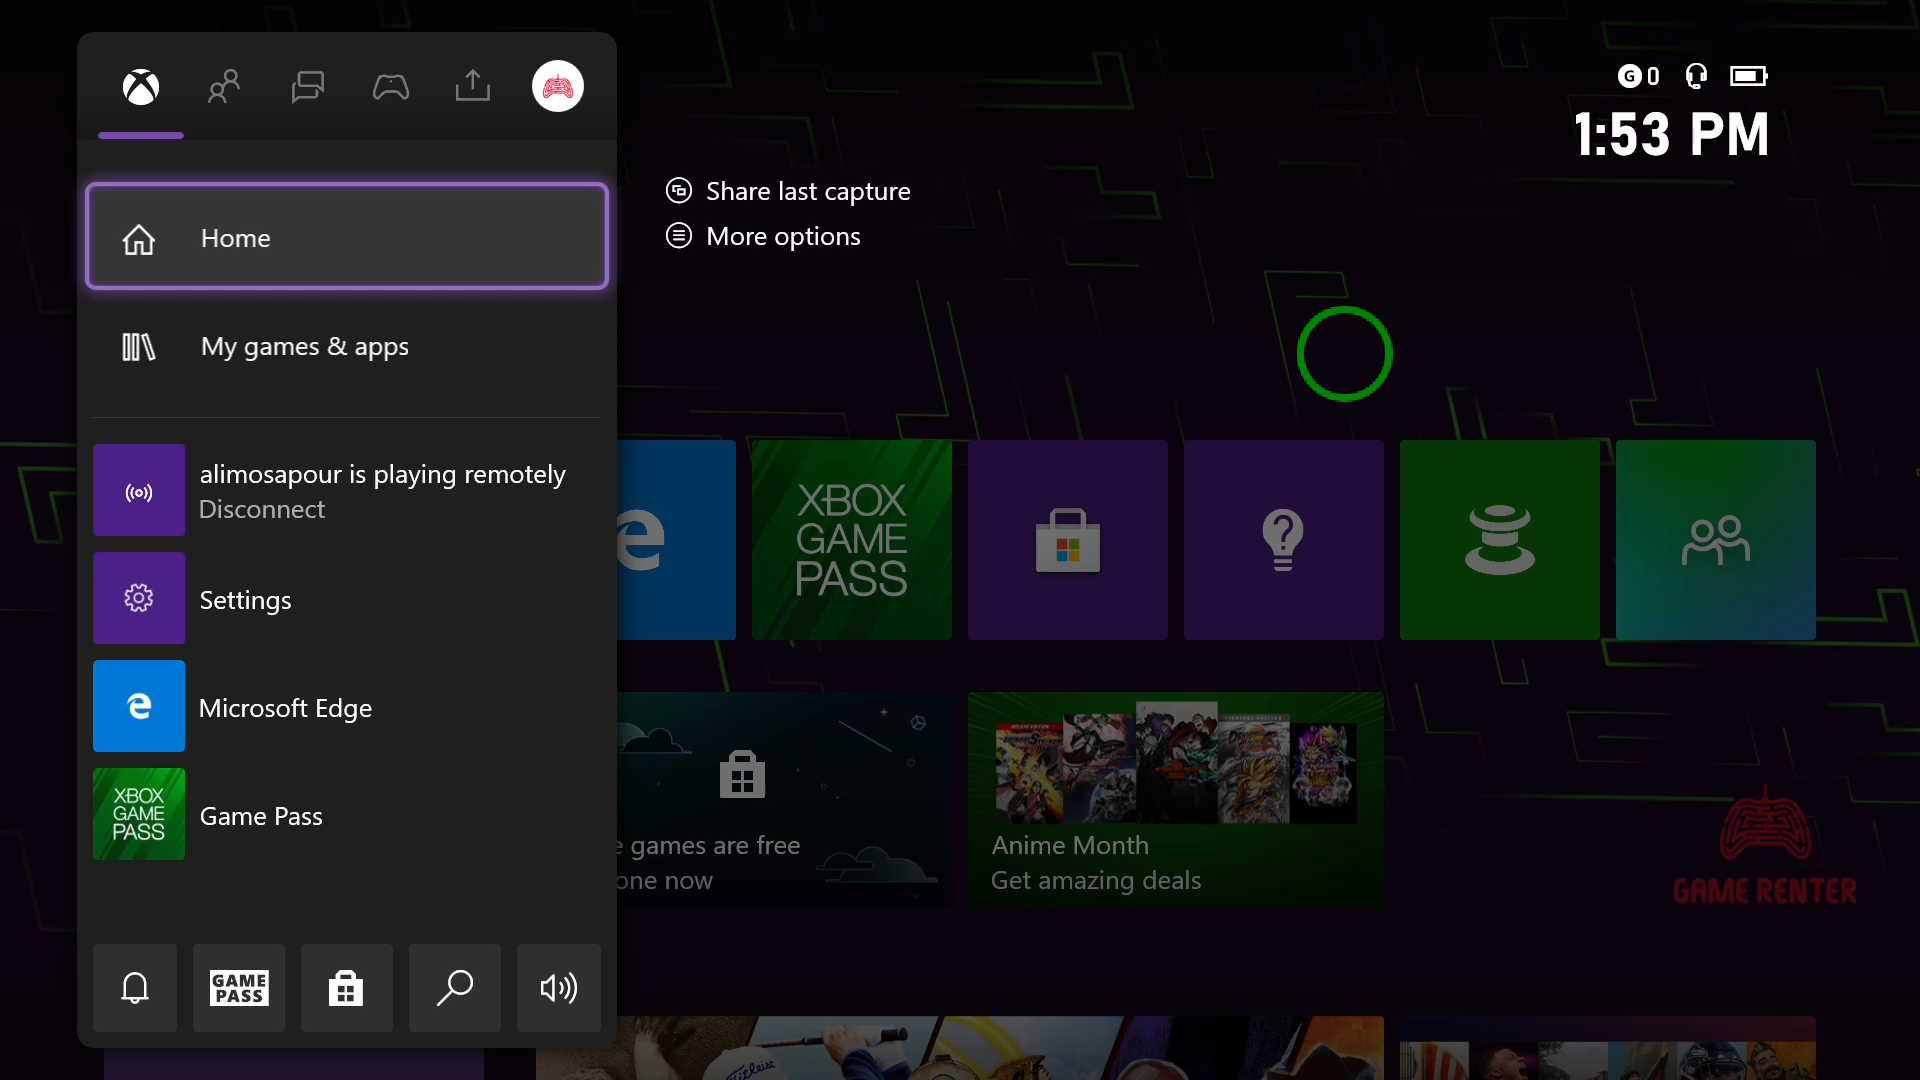Open the green joystick tile
Image resolution: width=1920 pixels, height=1080 pixels.
pos(1500,540)
